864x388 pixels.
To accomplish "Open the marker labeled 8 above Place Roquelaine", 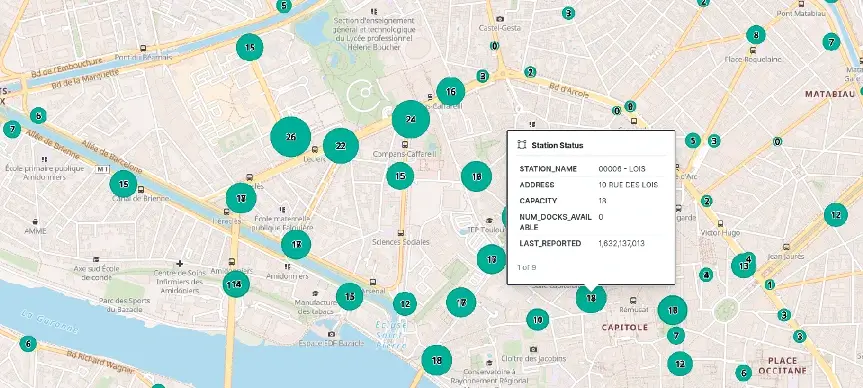I will [x=755, y=35].
